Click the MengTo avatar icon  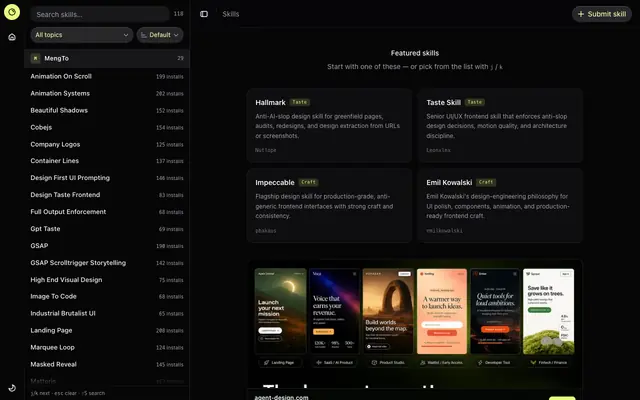(36, 58)
